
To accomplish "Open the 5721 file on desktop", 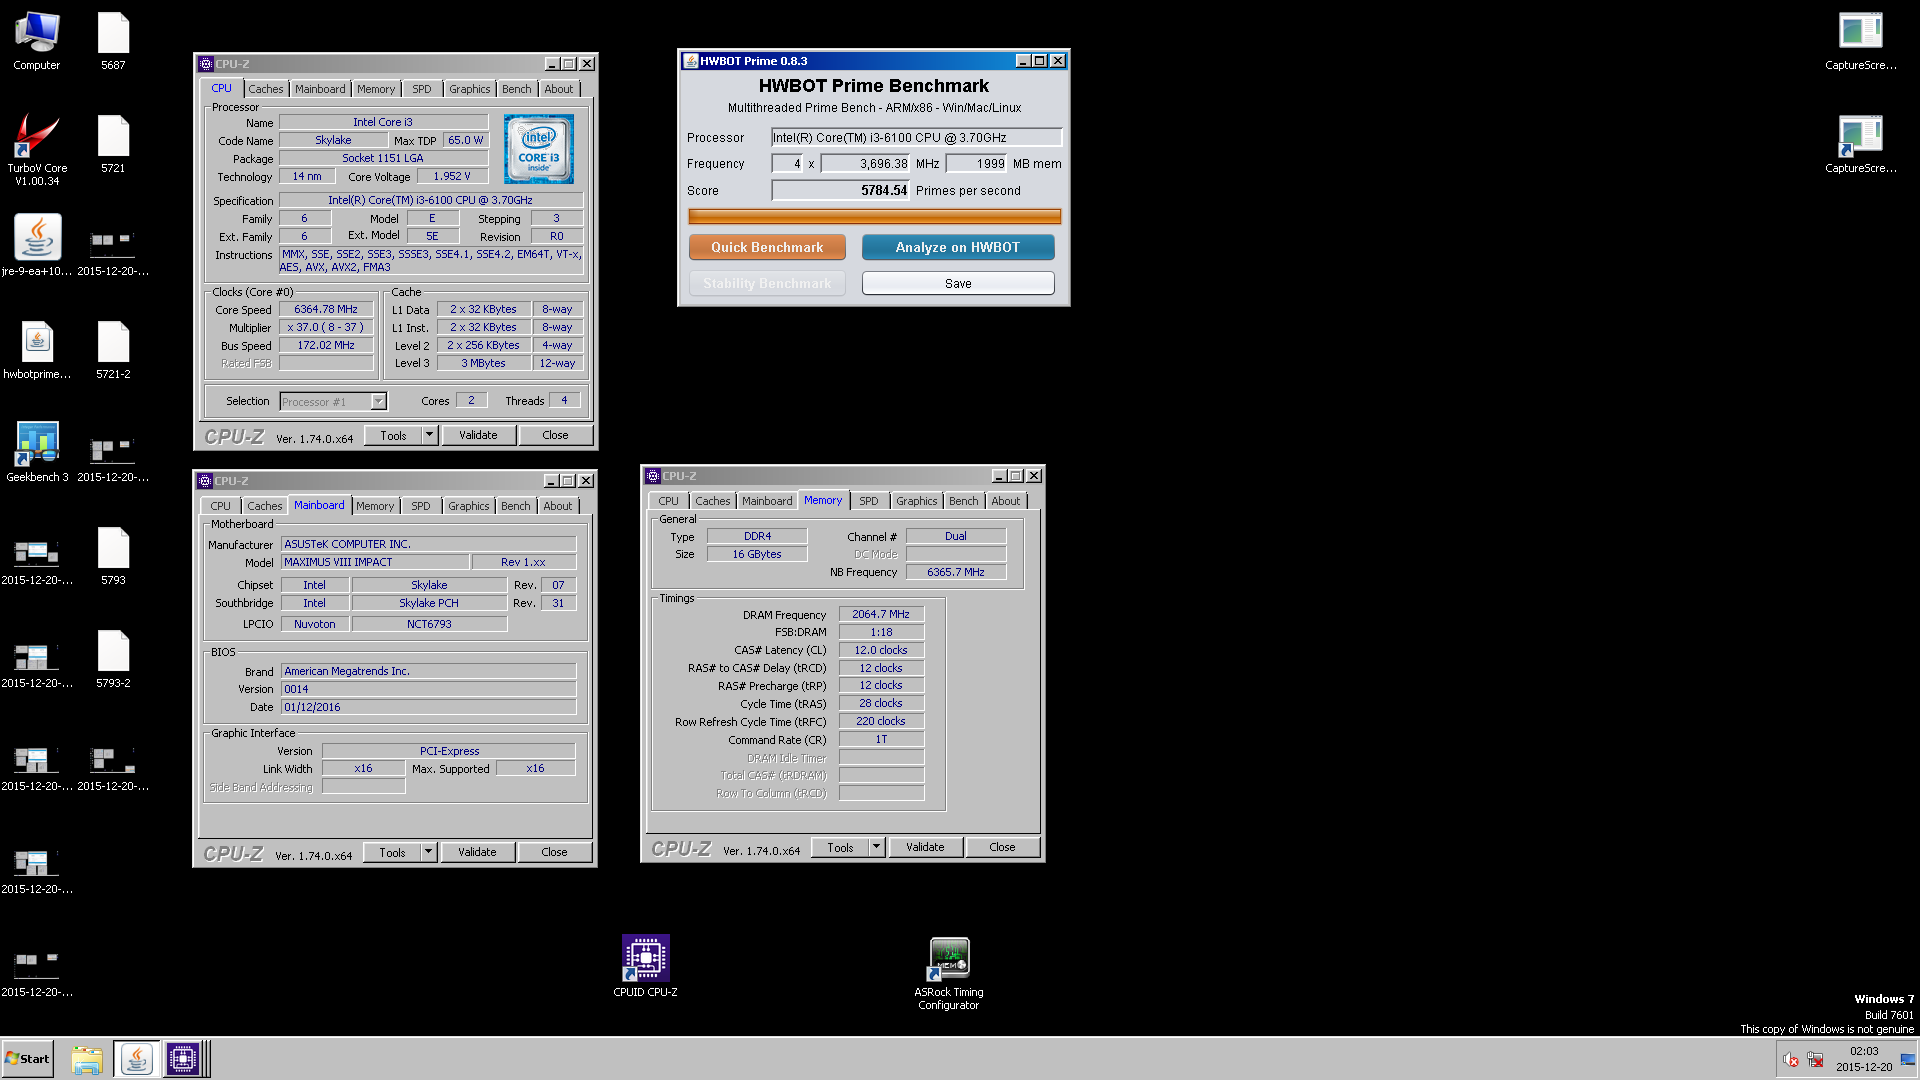I will 113,145.
